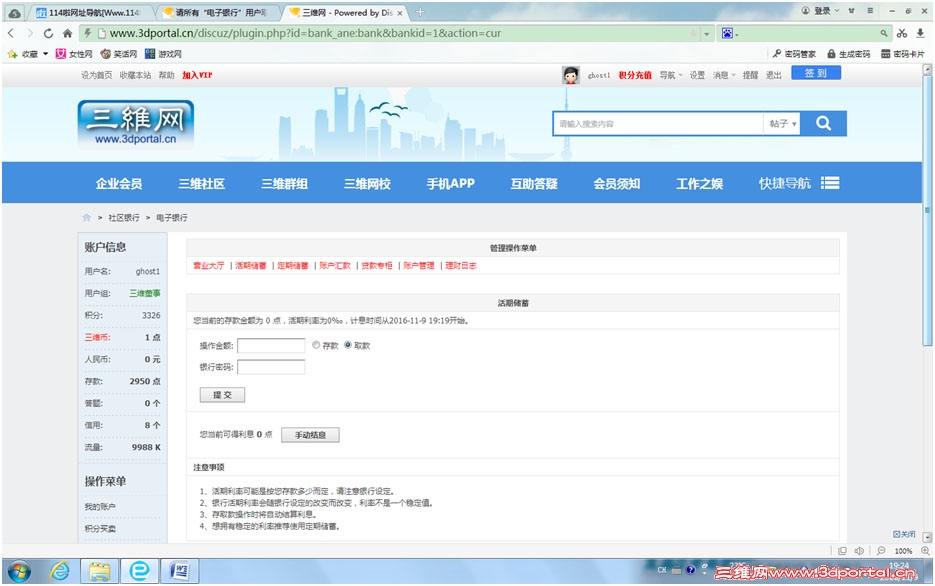Open the 三维网校 navigation menu
Screen dimensions: 935x586
point(367,184)
